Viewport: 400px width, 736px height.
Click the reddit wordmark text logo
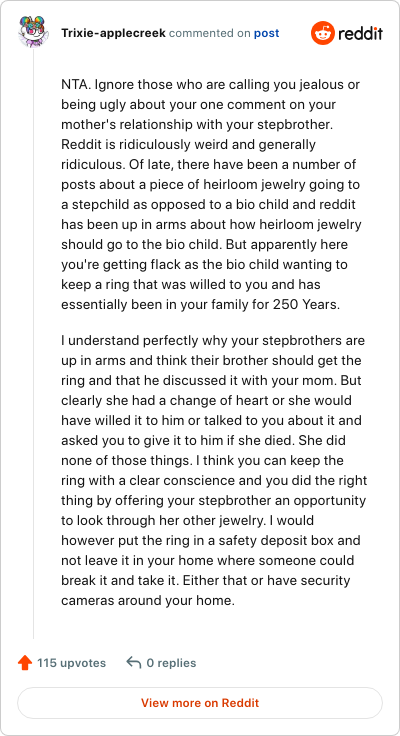360,34
